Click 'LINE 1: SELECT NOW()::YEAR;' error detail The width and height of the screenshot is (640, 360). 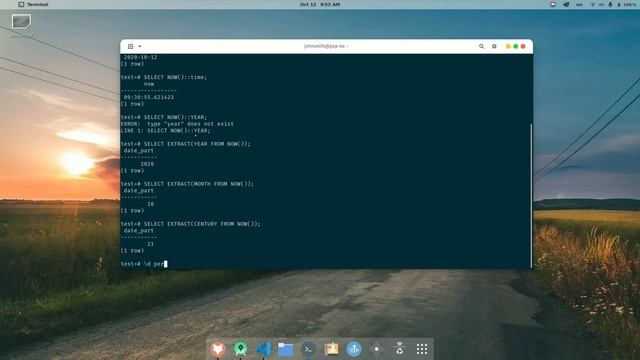[165, 131]
